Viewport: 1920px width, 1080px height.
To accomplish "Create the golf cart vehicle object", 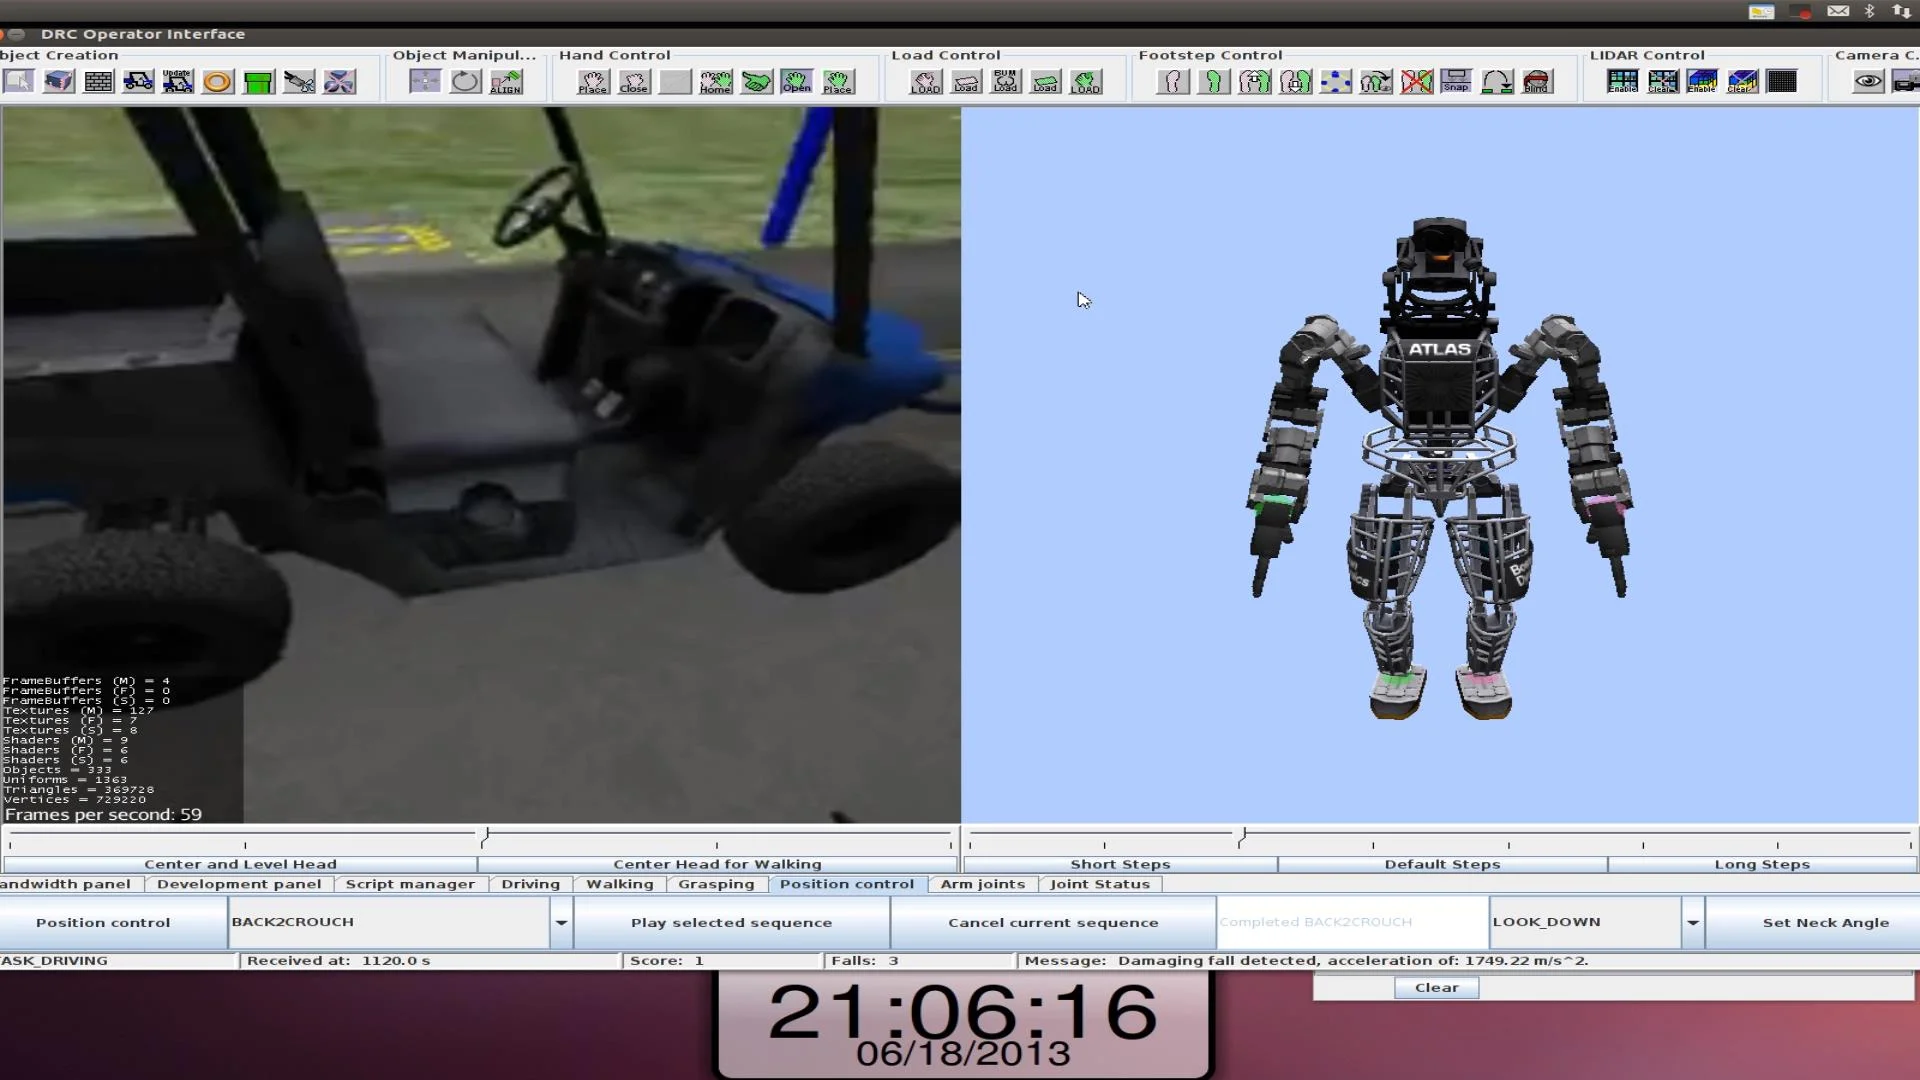I will click(138, 81).
